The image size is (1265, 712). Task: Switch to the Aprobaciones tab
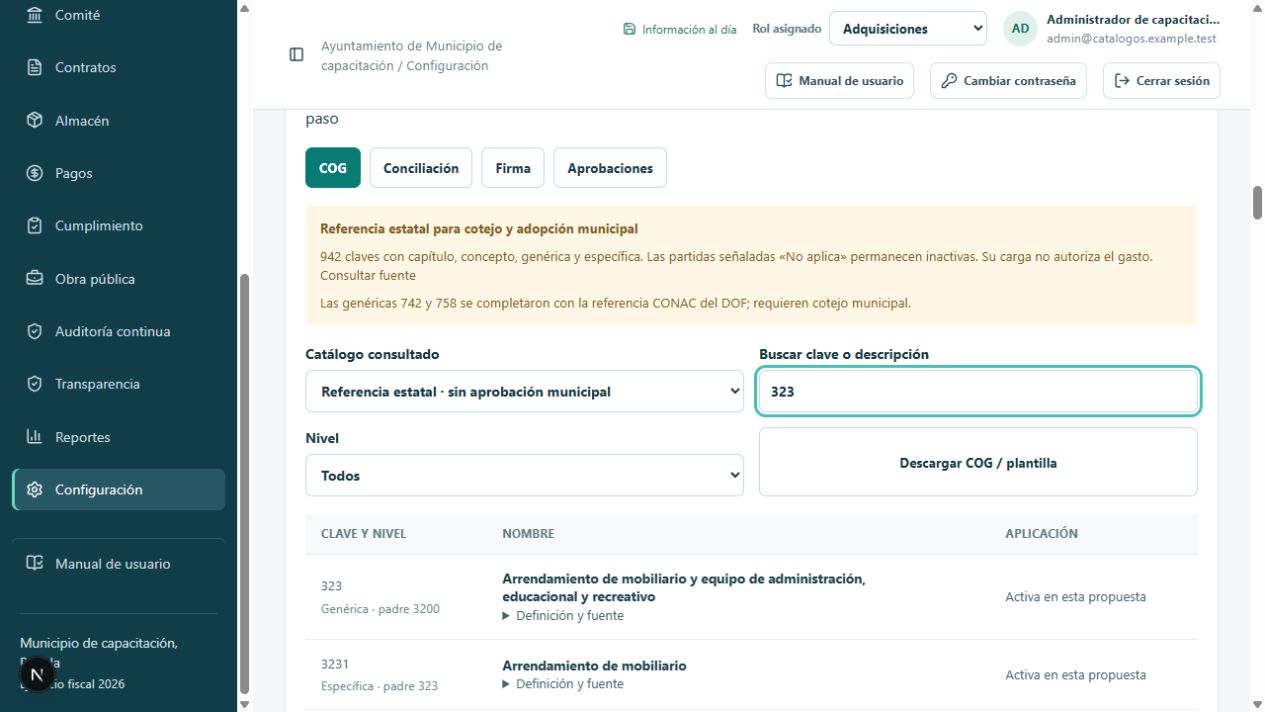click(x=610, y=168)
